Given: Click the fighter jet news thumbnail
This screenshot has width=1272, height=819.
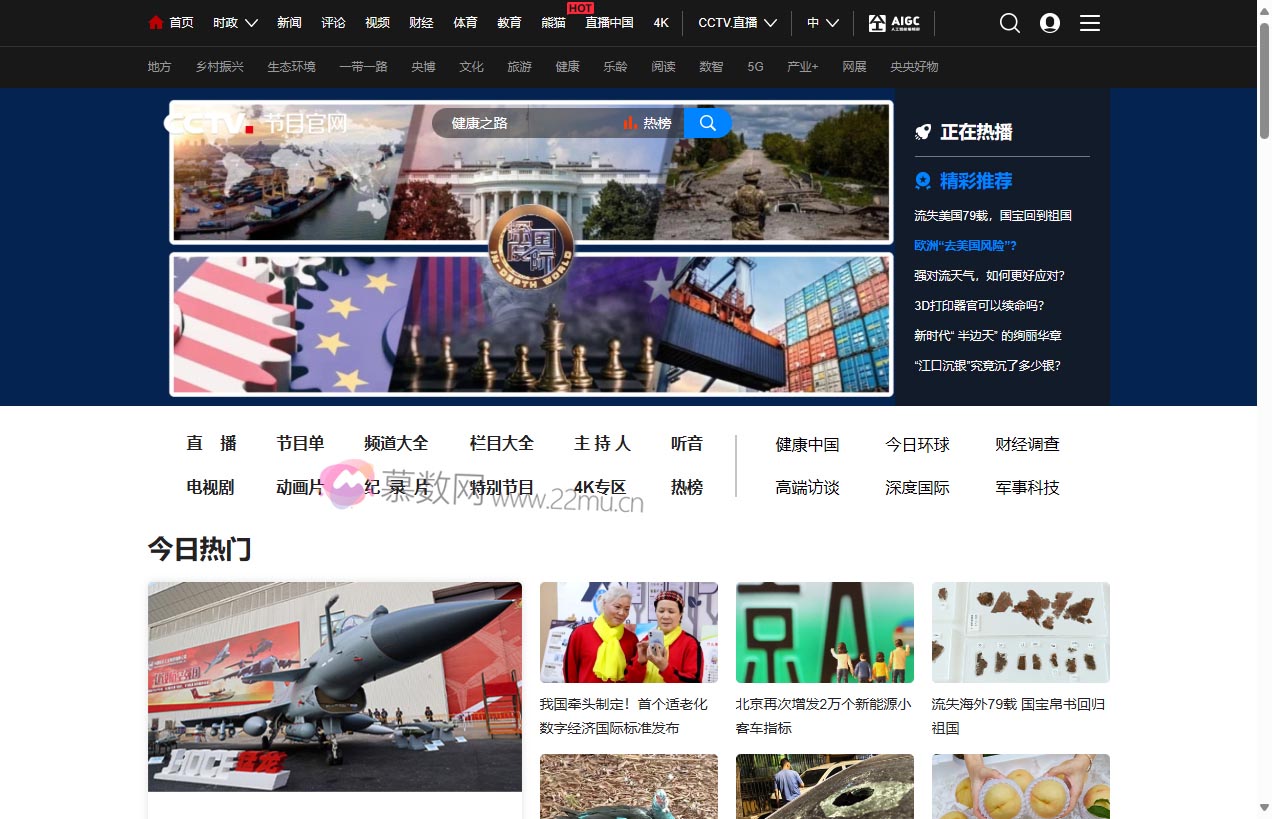Looking at the screenshot, I should pos(334,687).
